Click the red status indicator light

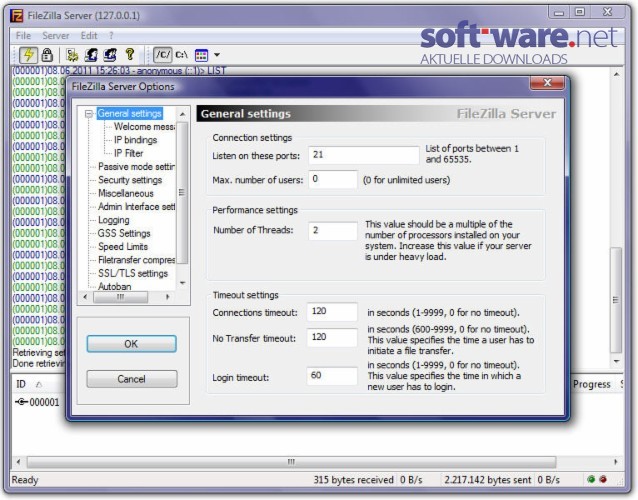603,479
